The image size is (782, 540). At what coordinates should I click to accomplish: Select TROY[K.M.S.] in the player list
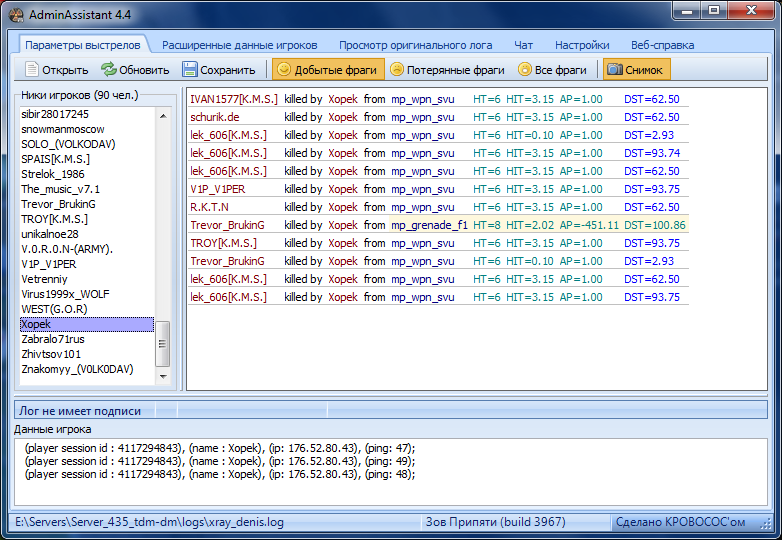[87, 219]
